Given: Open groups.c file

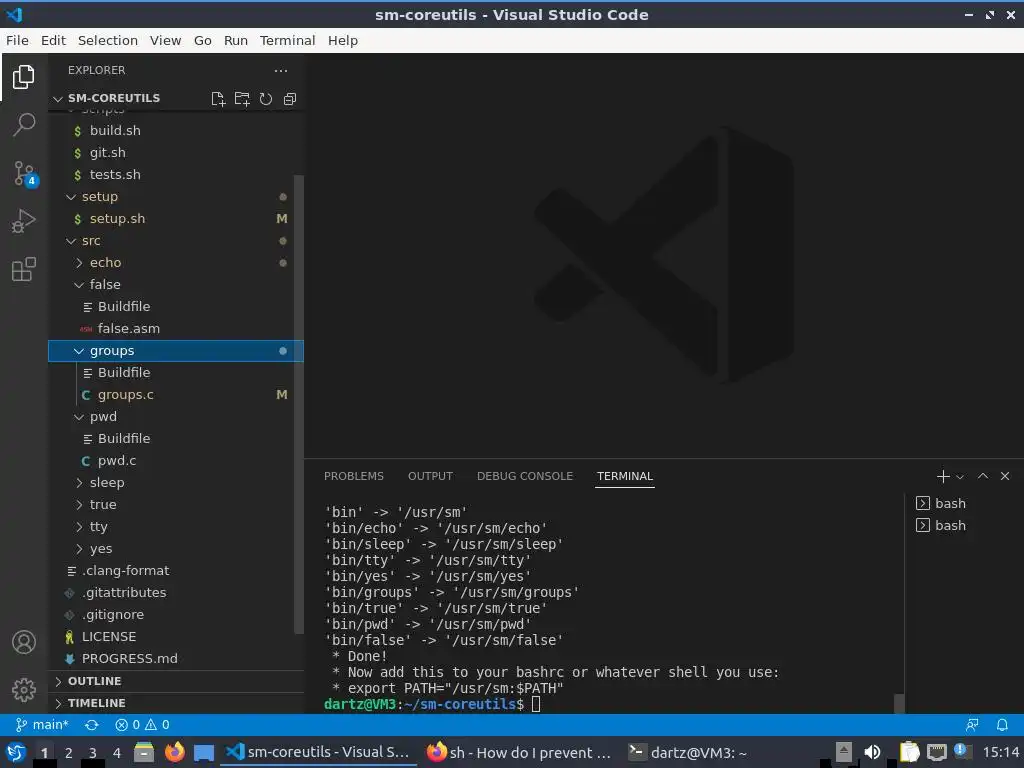Looking at the screenshot, I should tap(176, 394).
